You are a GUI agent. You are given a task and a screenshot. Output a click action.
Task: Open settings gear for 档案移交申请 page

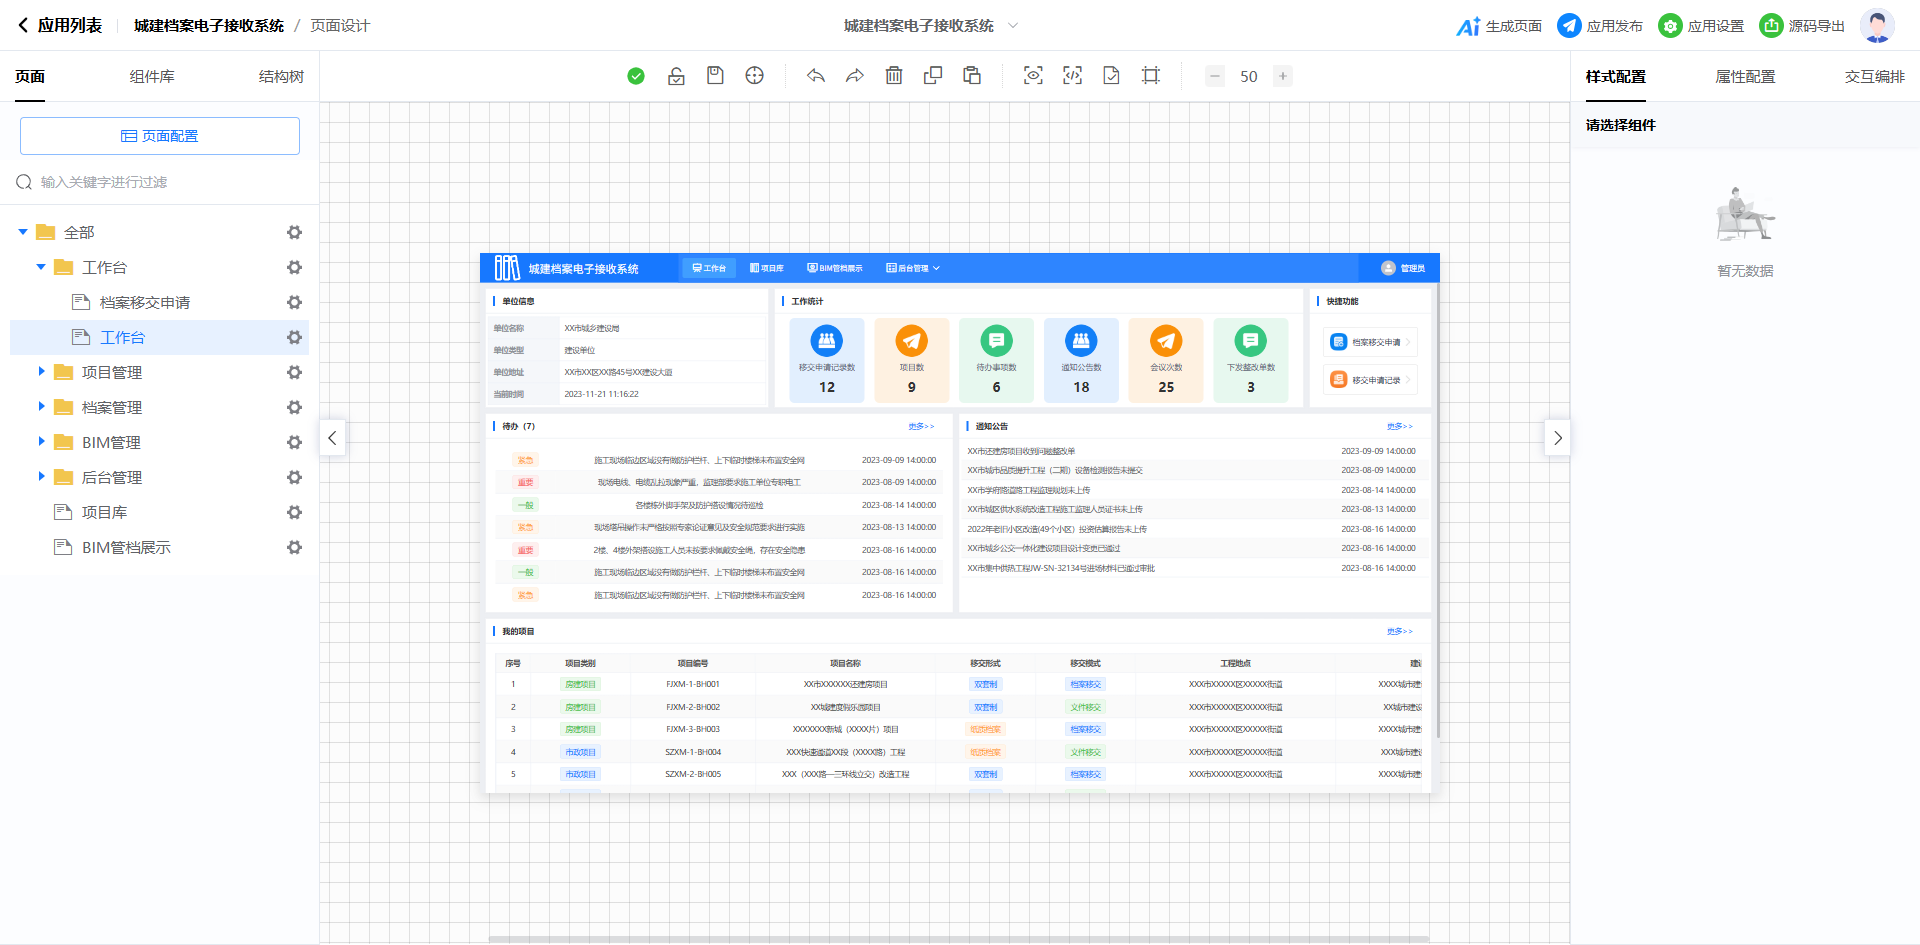[294, 302]
